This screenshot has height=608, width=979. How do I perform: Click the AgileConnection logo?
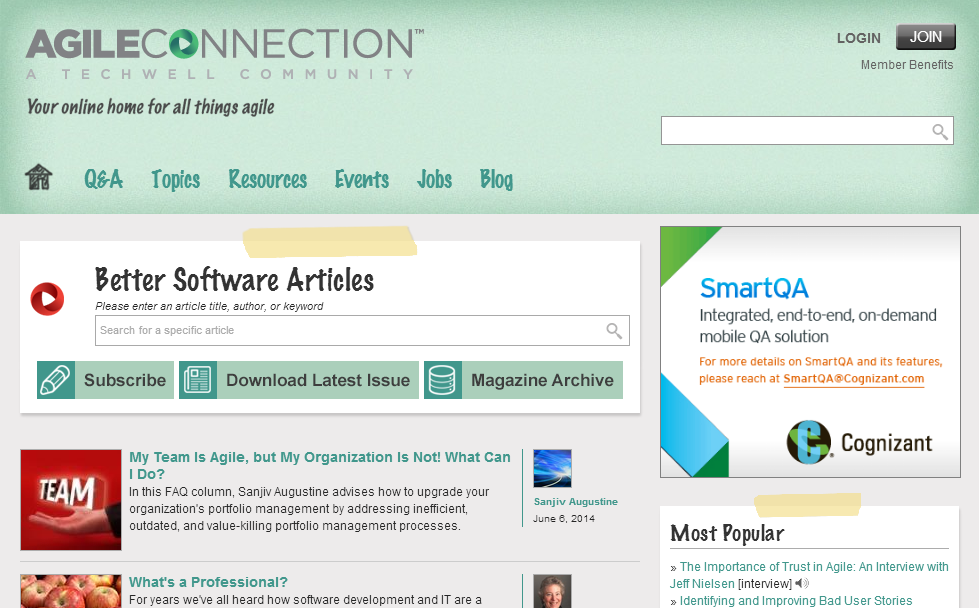(x=225, y=54)
